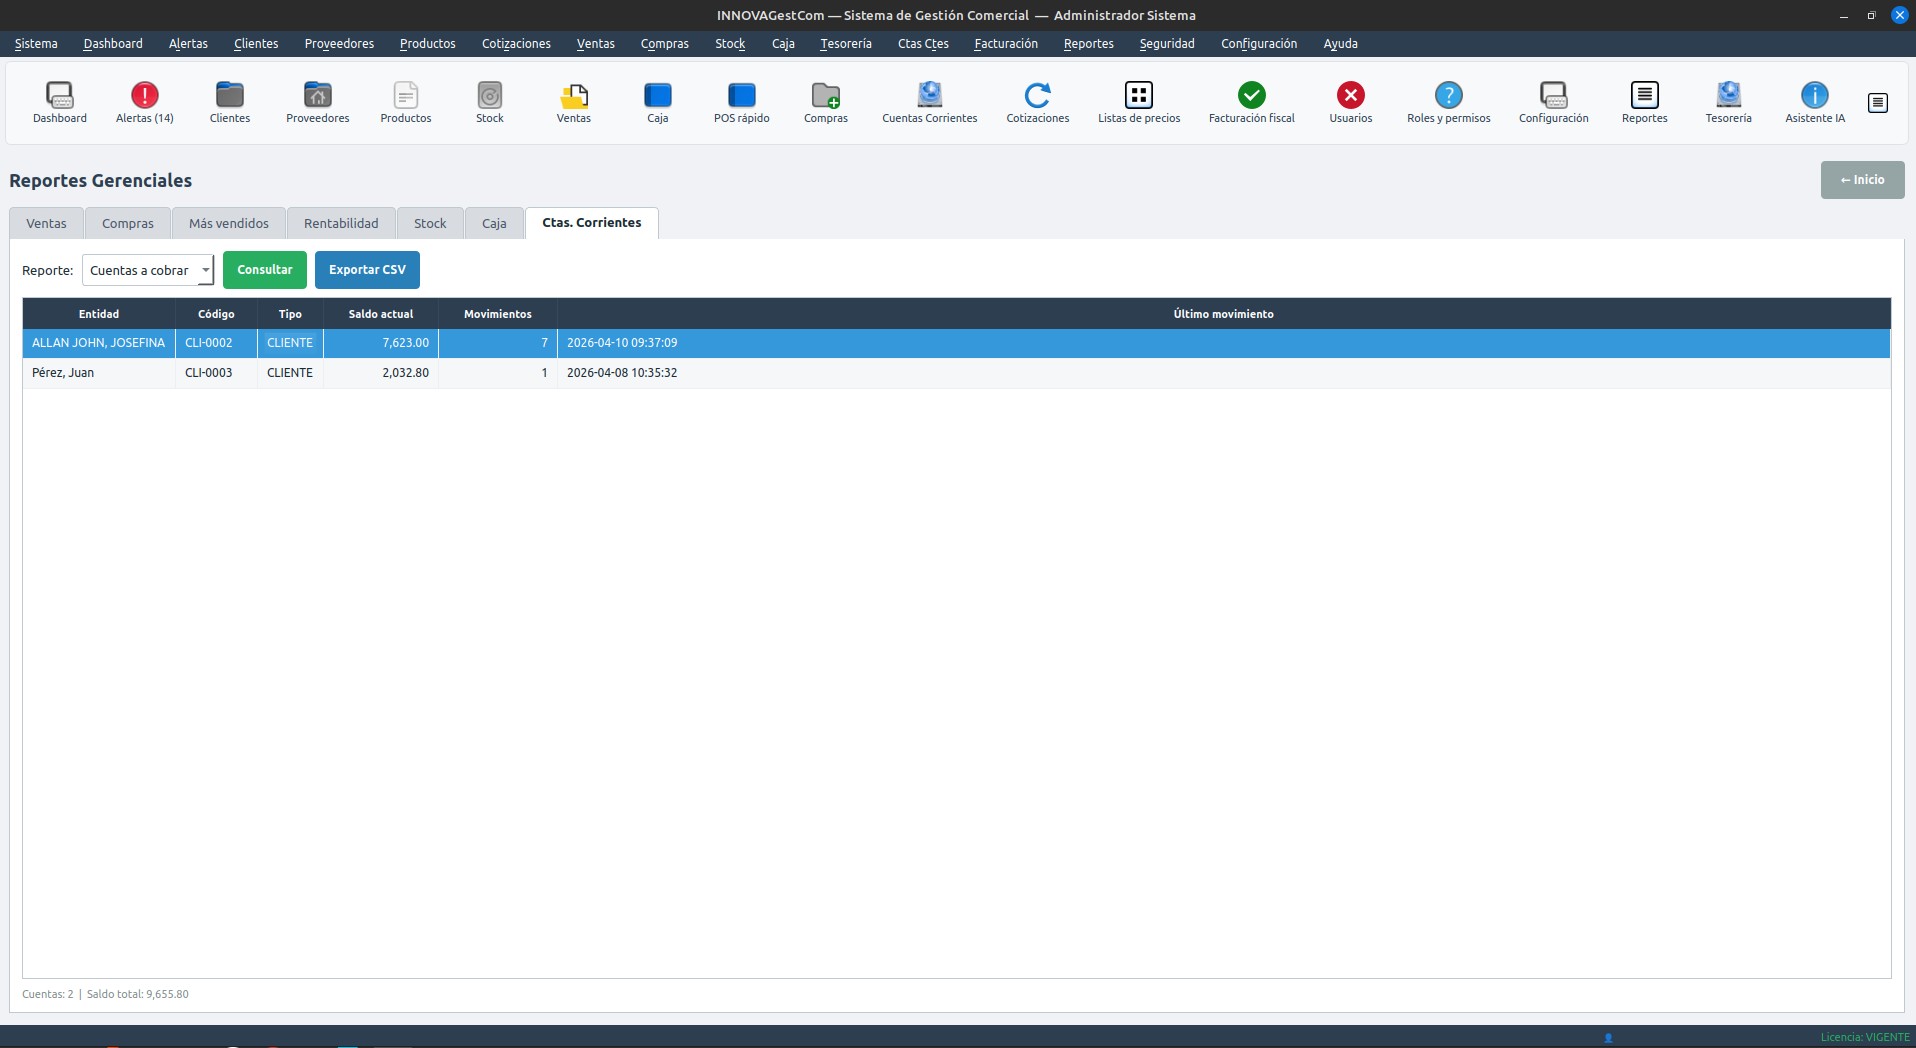Click the POS rápido toolbar icon
Screen dimensions: 1916x1048
coord(741,102)
